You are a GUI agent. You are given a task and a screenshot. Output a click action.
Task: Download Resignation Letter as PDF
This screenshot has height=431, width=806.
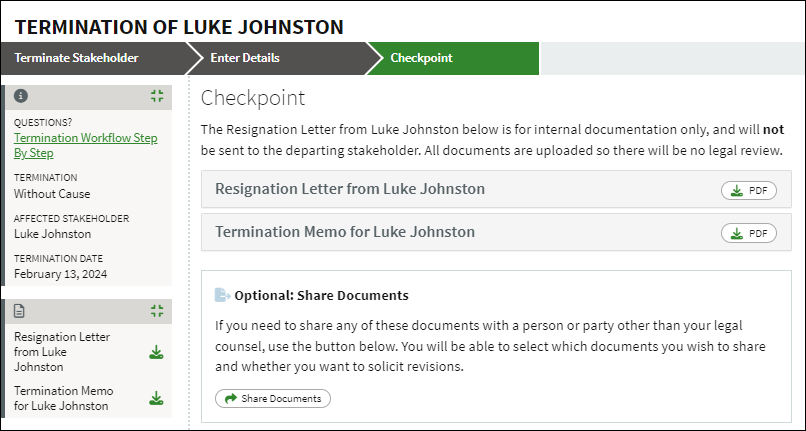[x=748, y=191]
